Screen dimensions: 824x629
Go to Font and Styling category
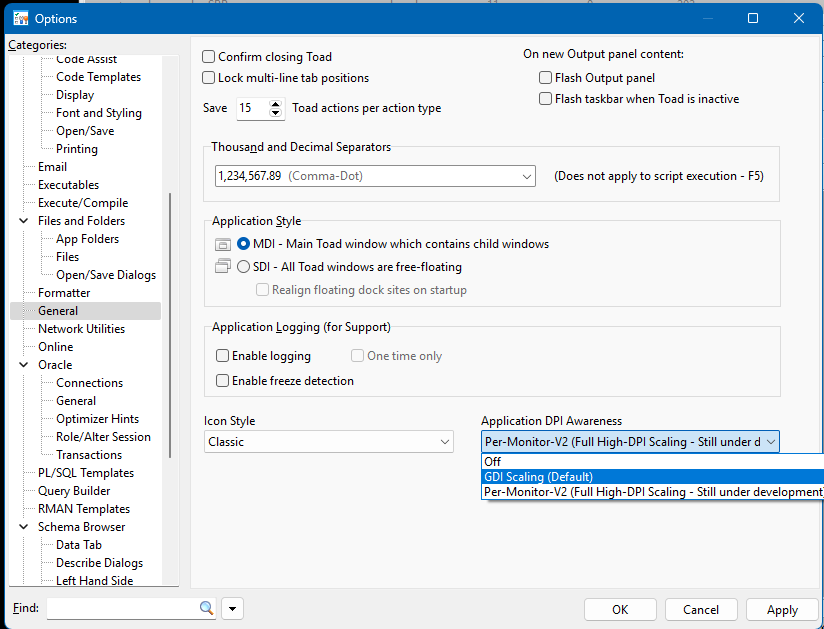[99, 112]
